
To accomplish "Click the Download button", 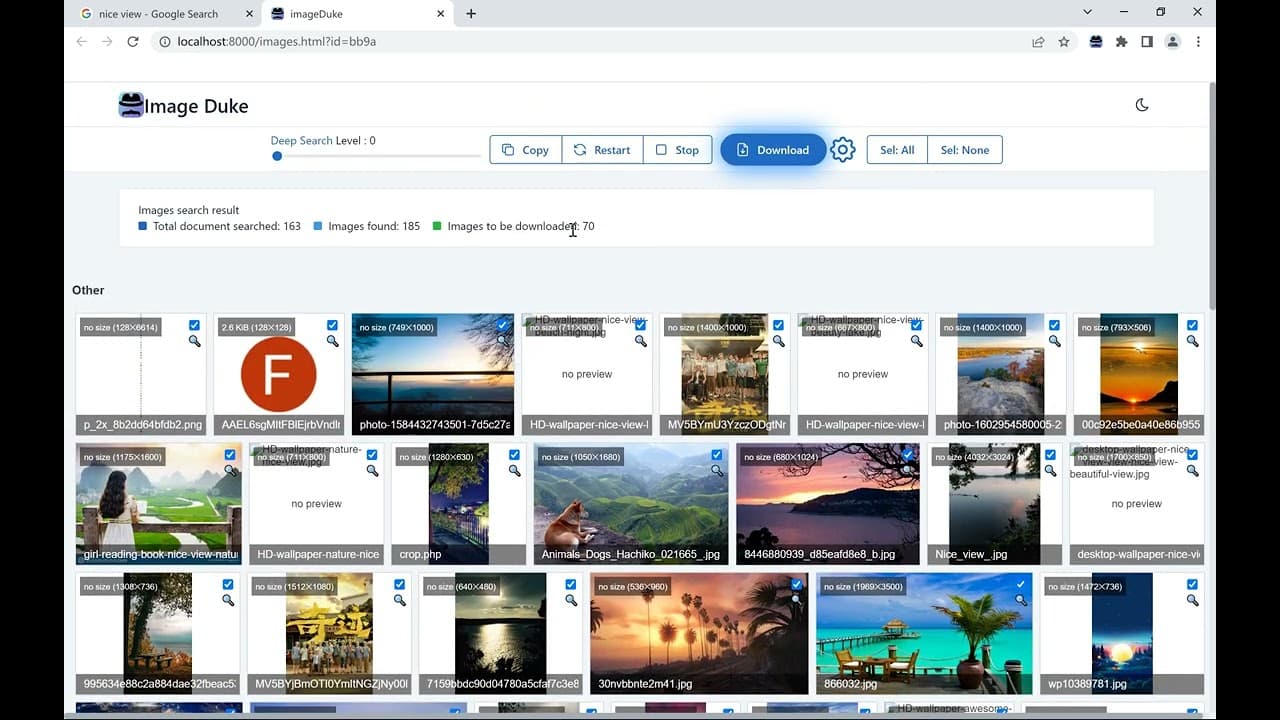I will click(773, 150).
